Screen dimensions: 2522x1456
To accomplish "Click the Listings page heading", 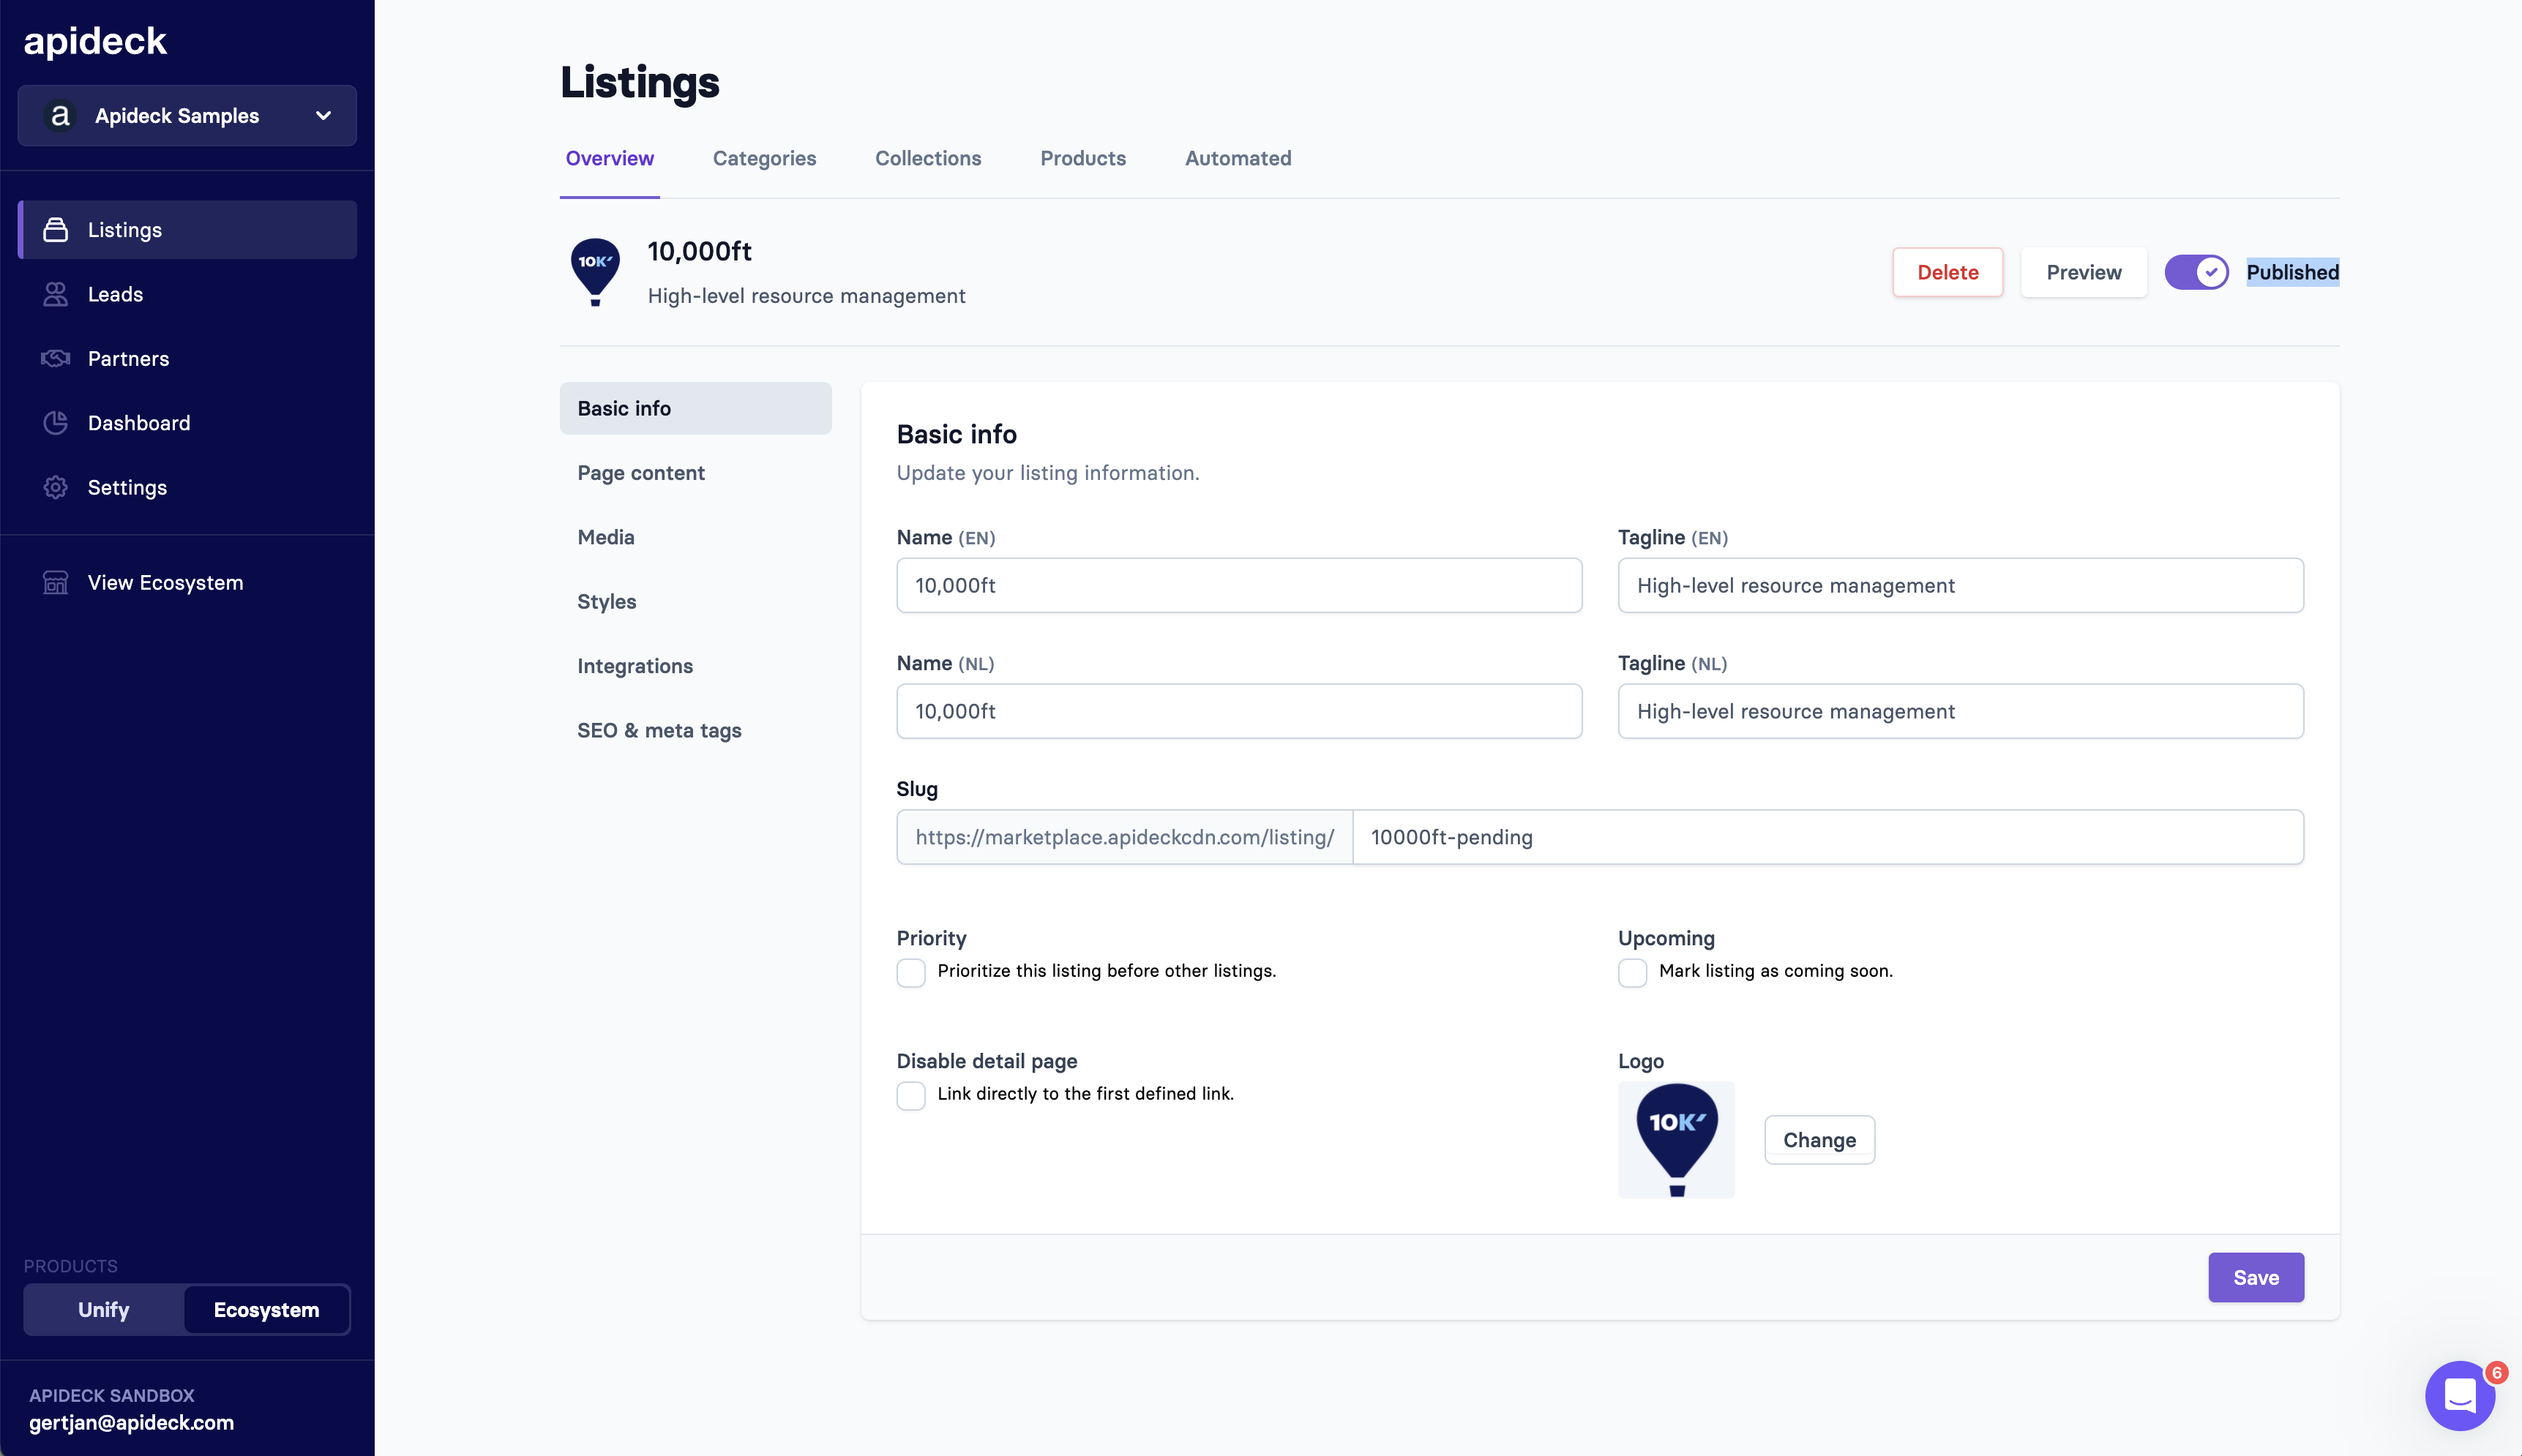I will point(639,82).
